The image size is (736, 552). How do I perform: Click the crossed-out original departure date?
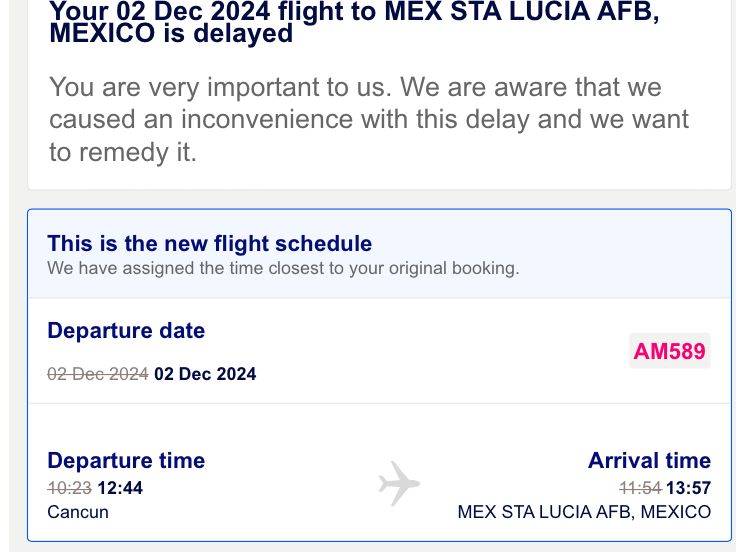pyautogui.click(x=98, y=374)
